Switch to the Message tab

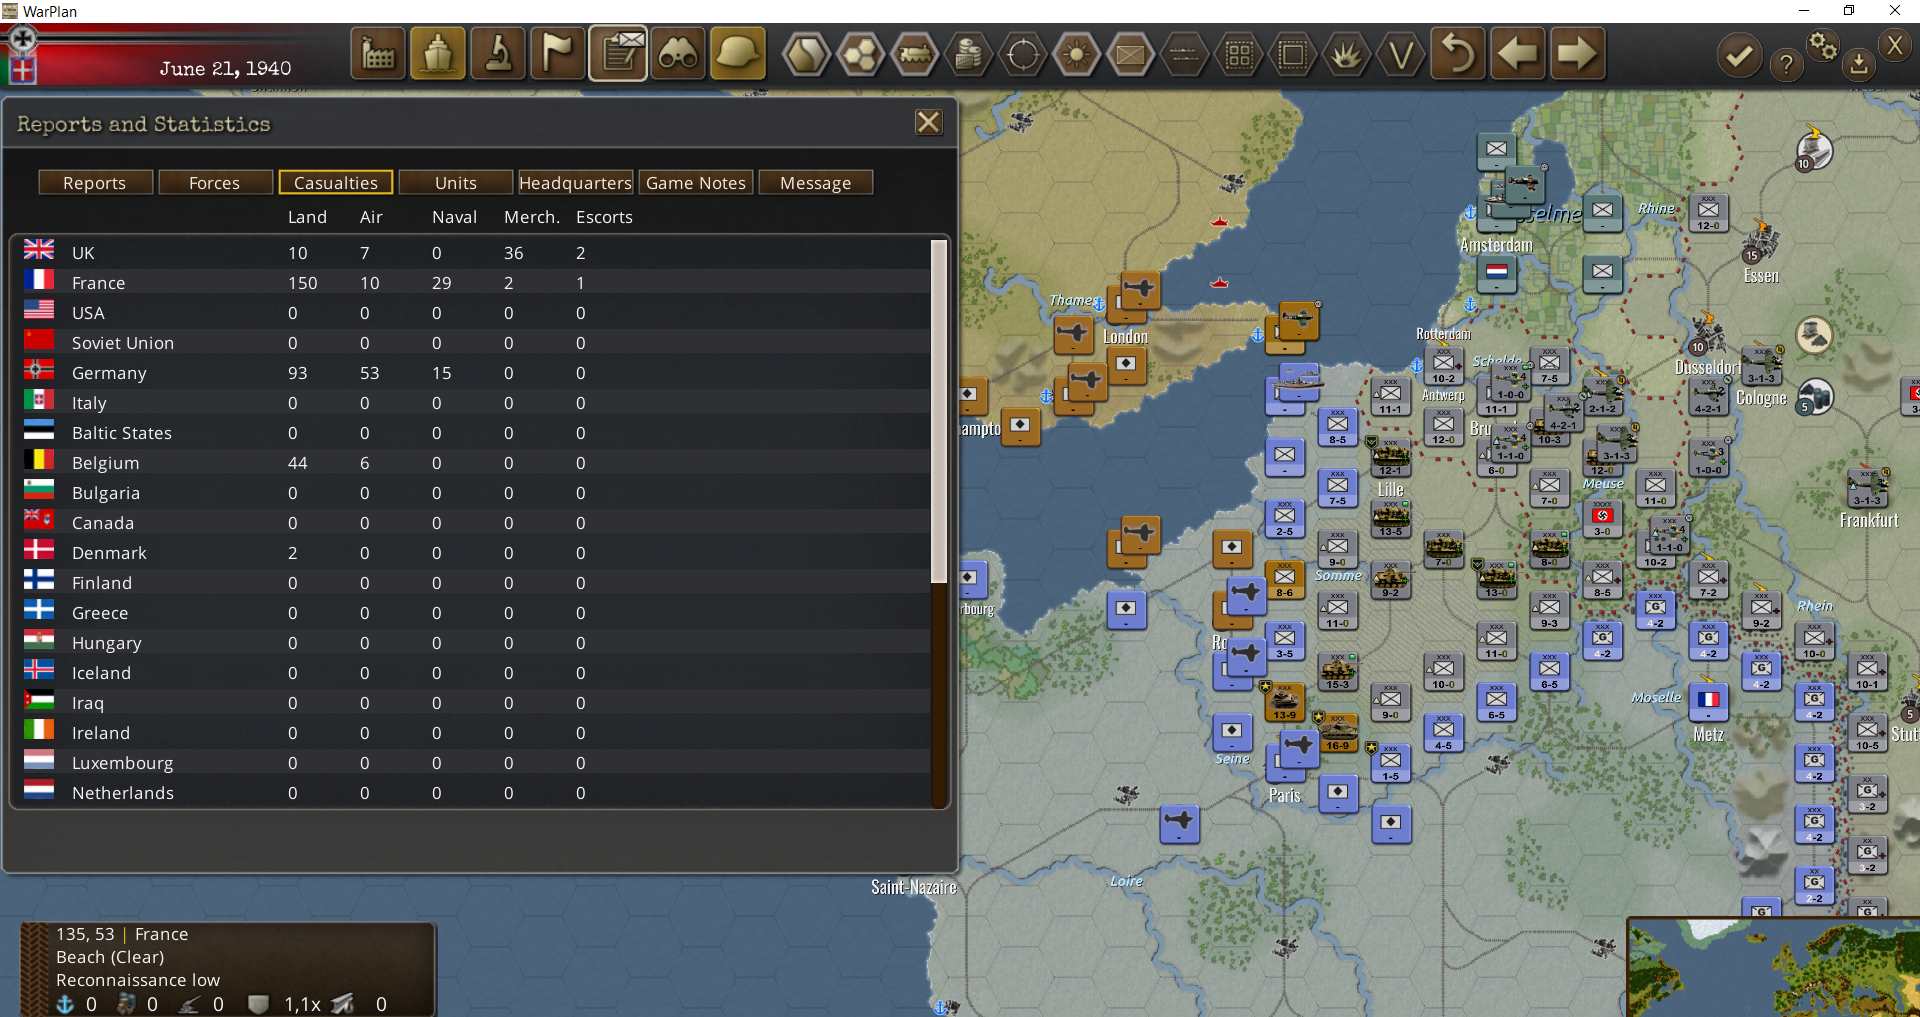816,183
